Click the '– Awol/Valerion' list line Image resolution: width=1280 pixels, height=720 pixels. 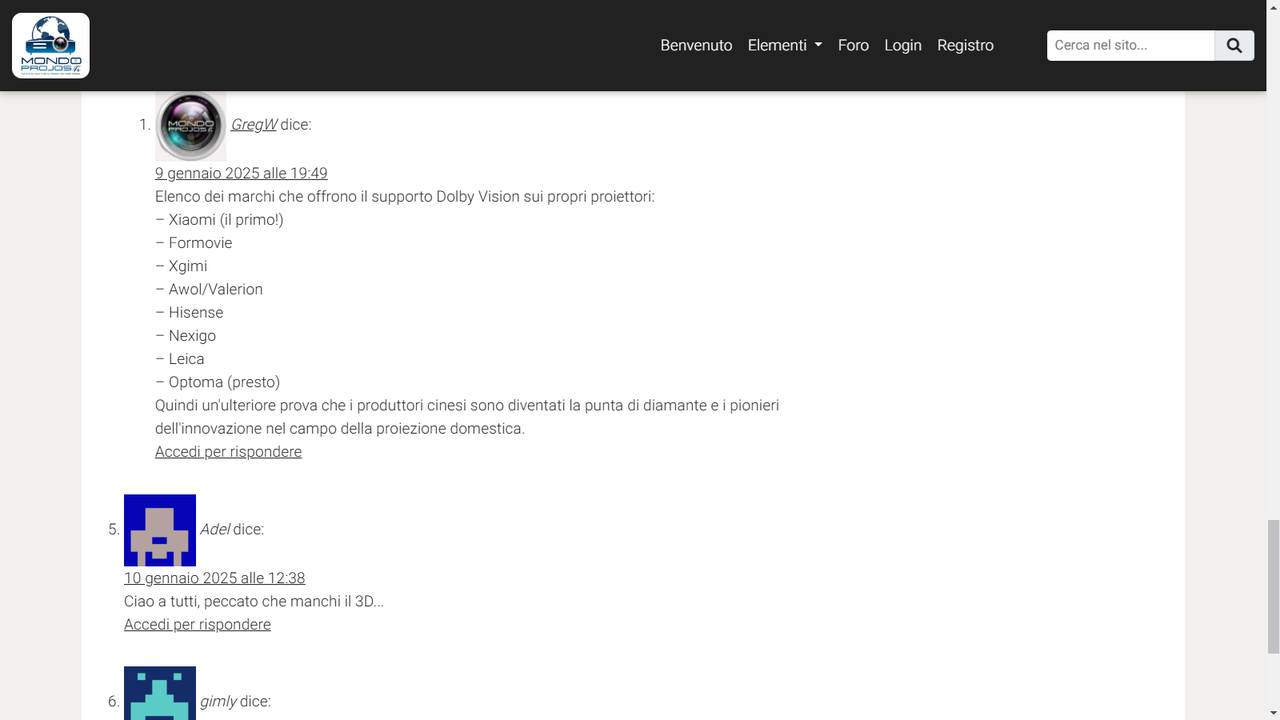pos(209,289)
